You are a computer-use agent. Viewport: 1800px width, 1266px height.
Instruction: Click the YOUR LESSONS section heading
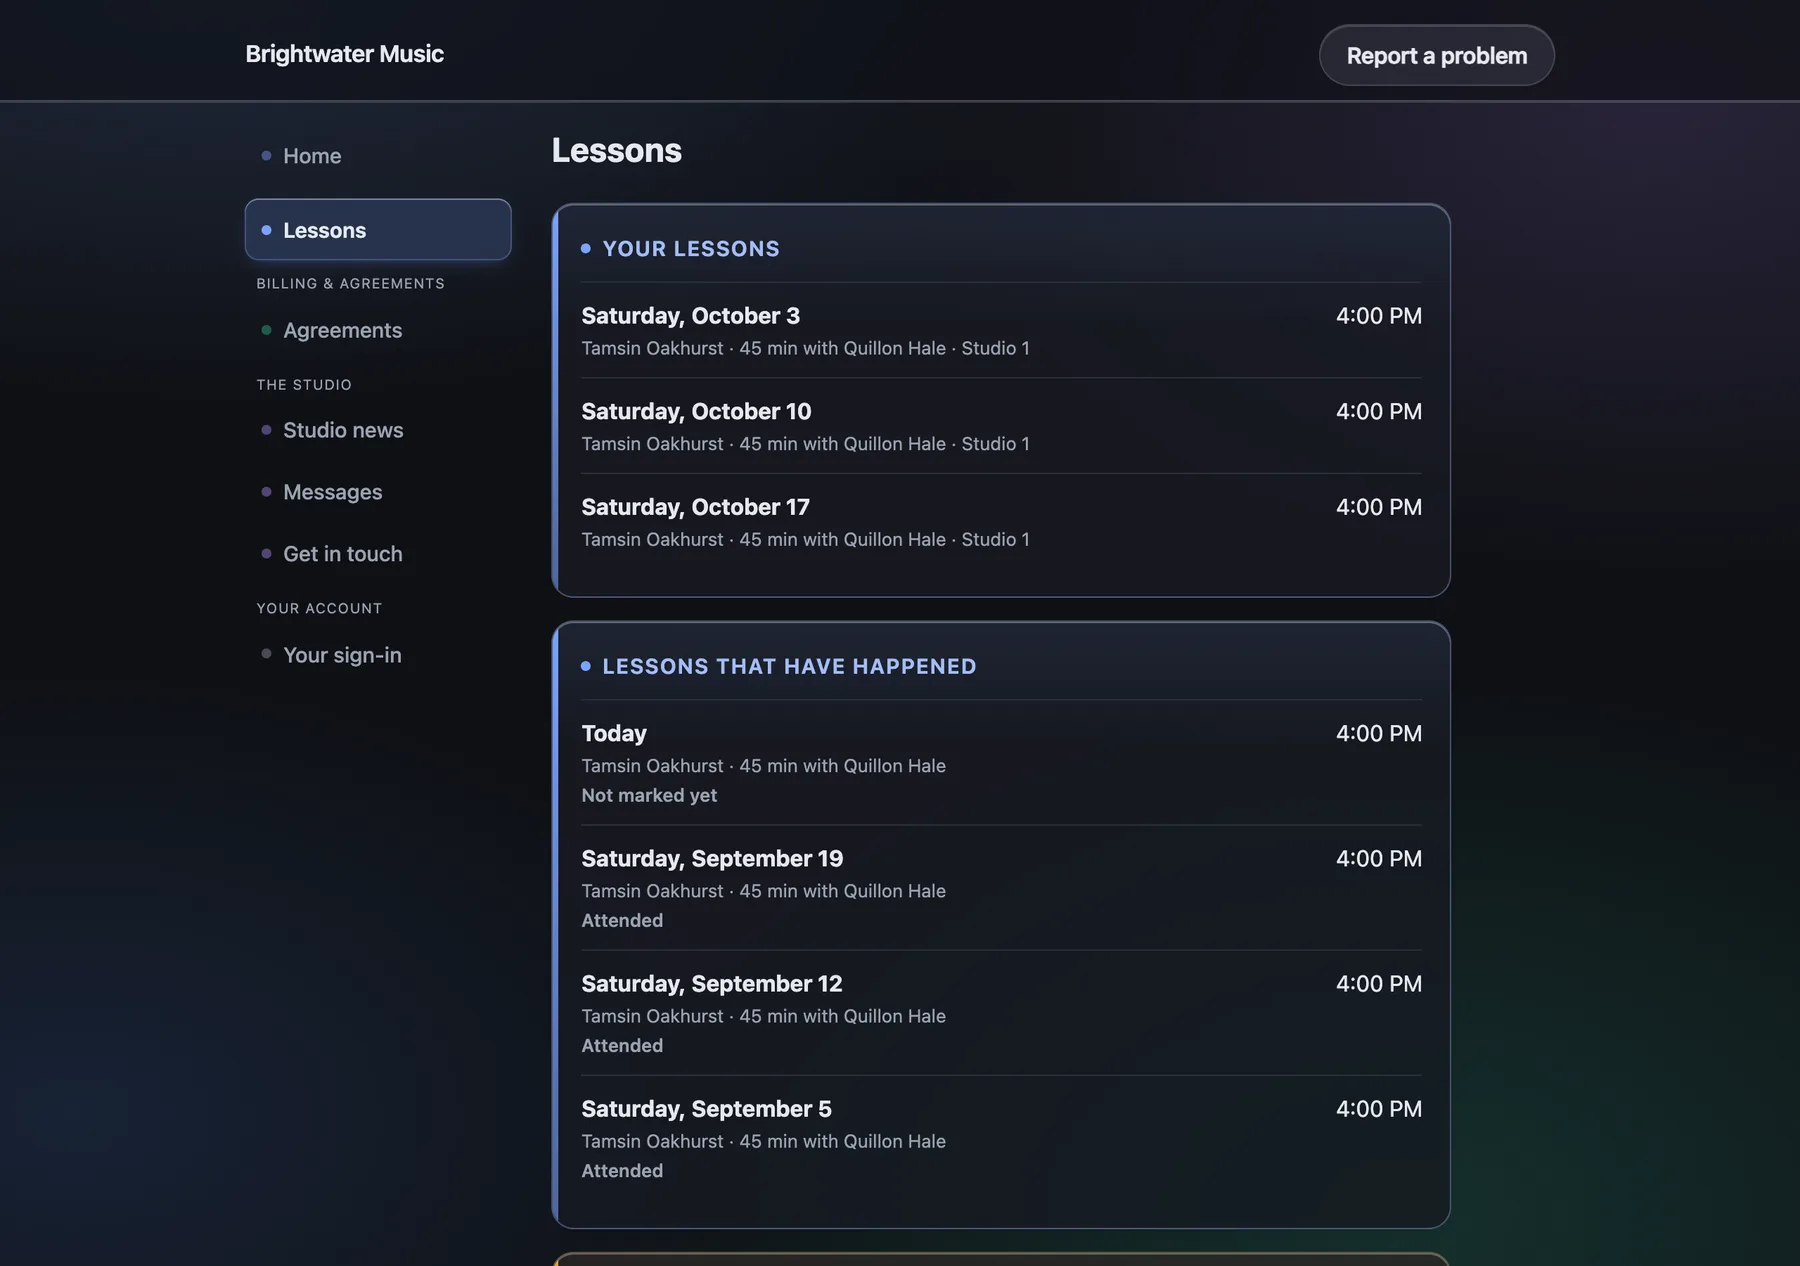click(x=691, y=249)
